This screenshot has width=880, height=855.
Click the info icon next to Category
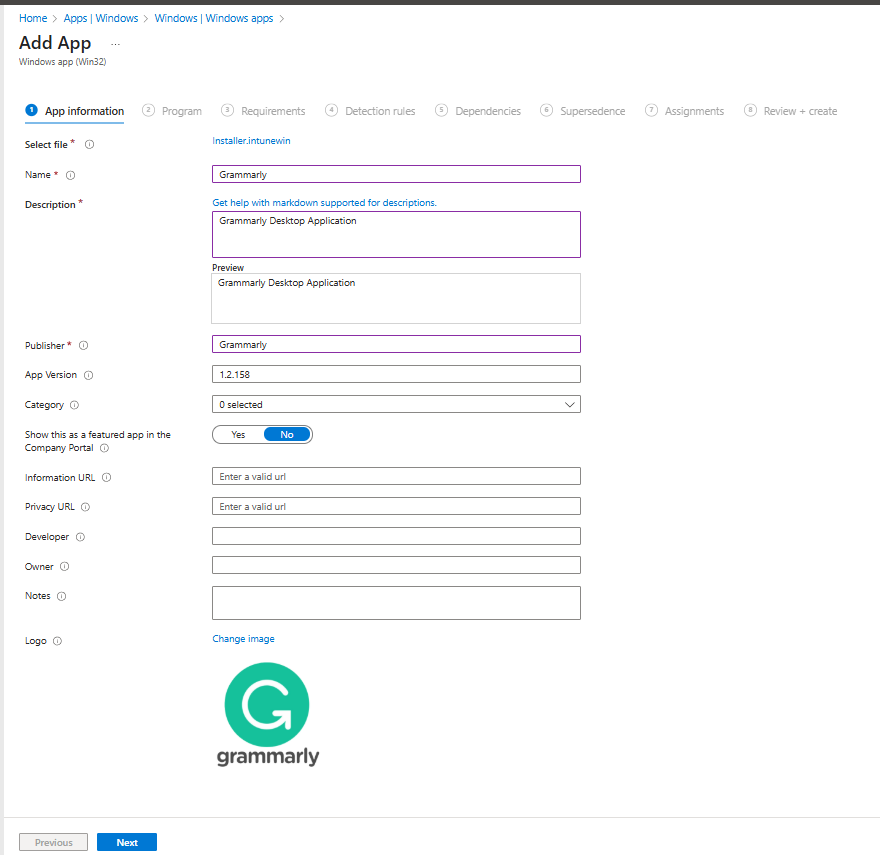click(74, 405)
